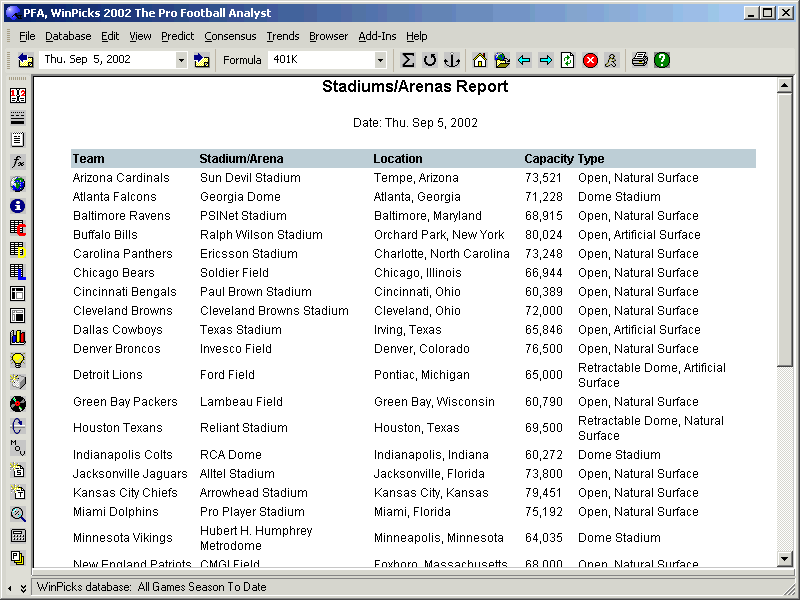Screen dimensions: 800x600
Task: Open the table with red C icon
Action: 18,228
